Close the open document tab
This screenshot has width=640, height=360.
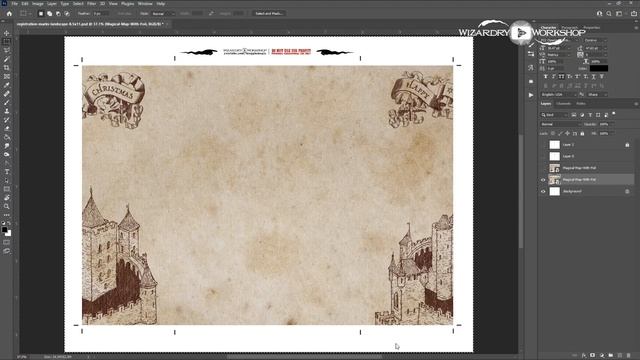pos(167,24)
